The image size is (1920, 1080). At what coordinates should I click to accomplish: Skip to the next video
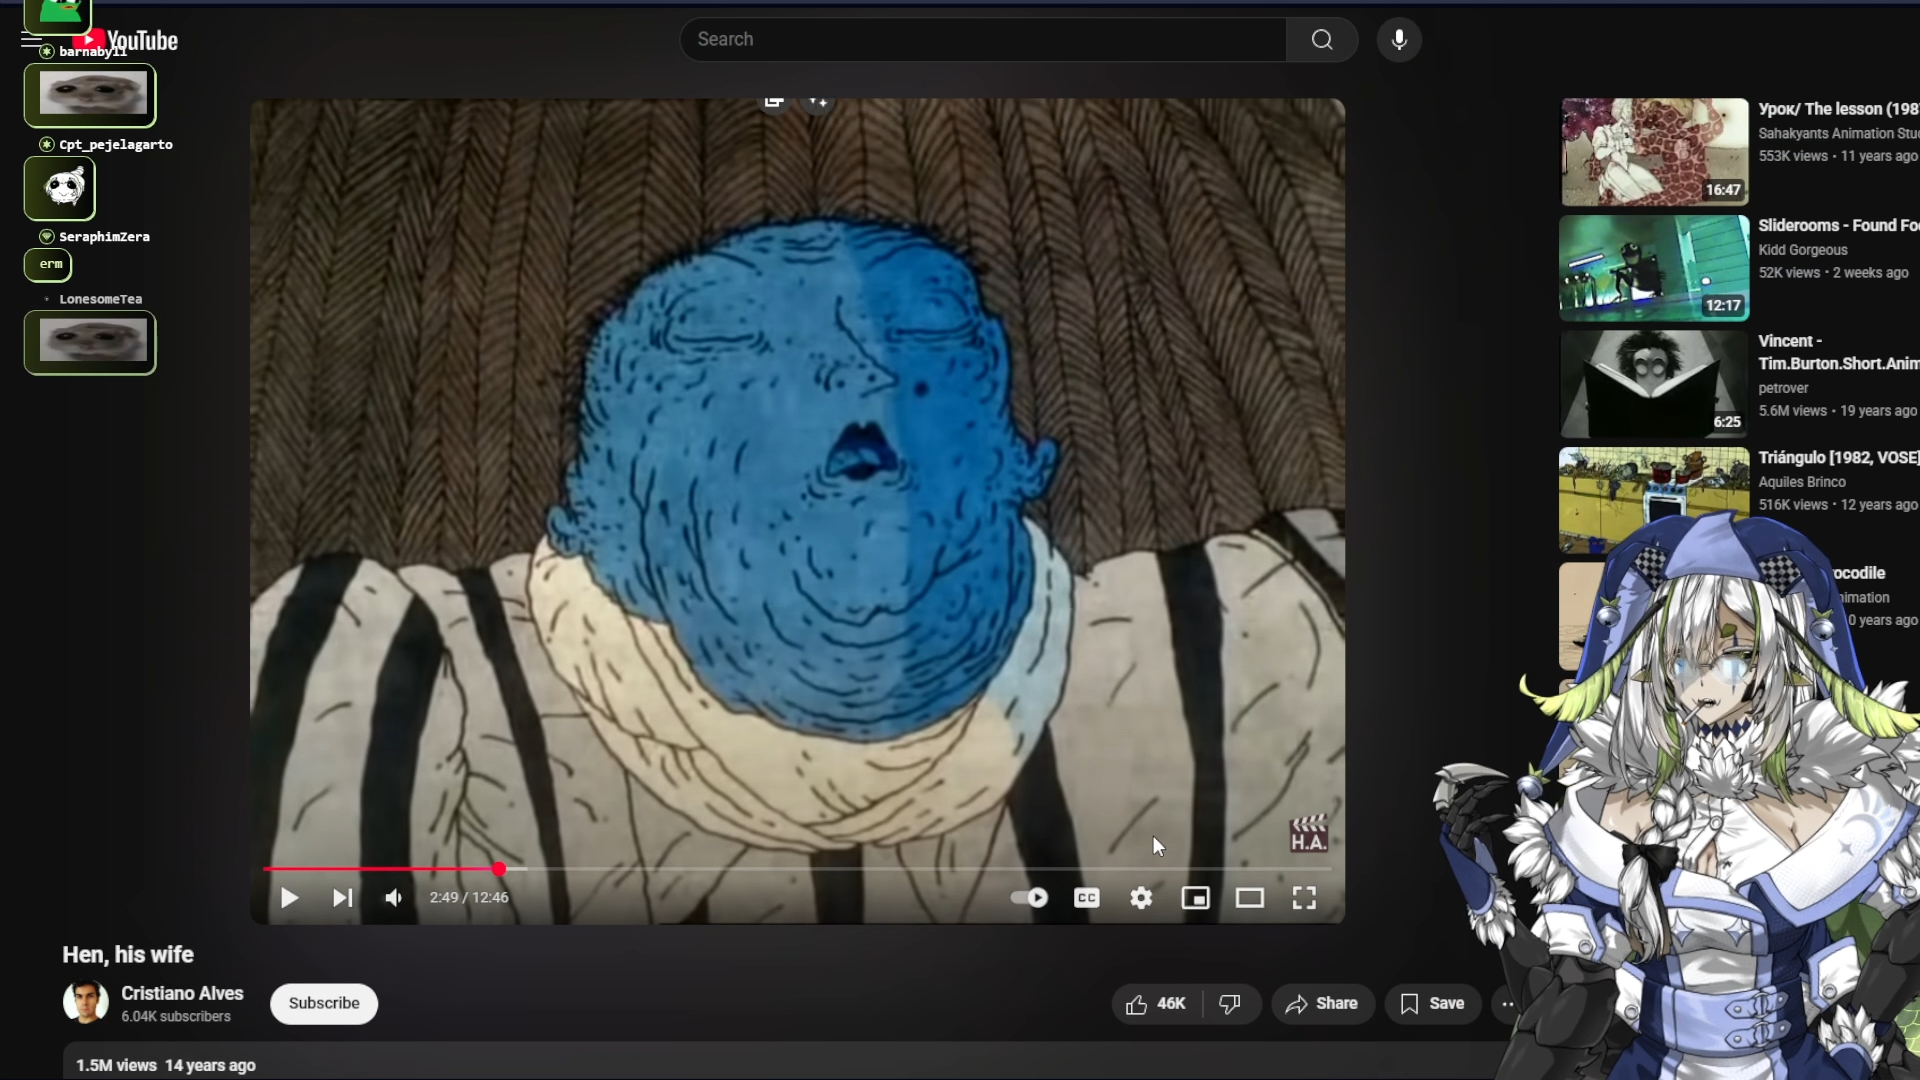coord(342,898)
